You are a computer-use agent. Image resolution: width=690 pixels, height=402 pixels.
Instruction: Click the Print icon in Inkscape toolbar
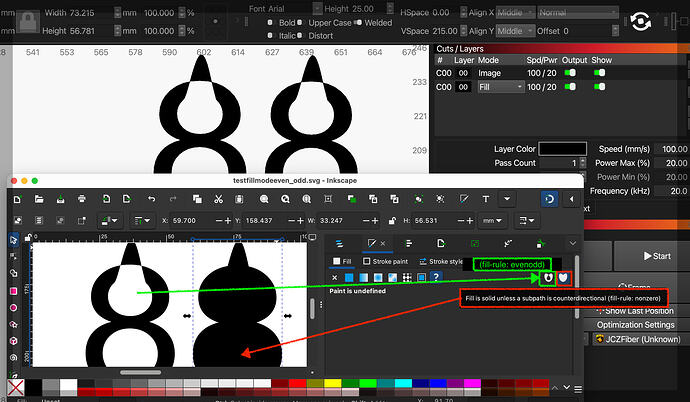[82, 199]
